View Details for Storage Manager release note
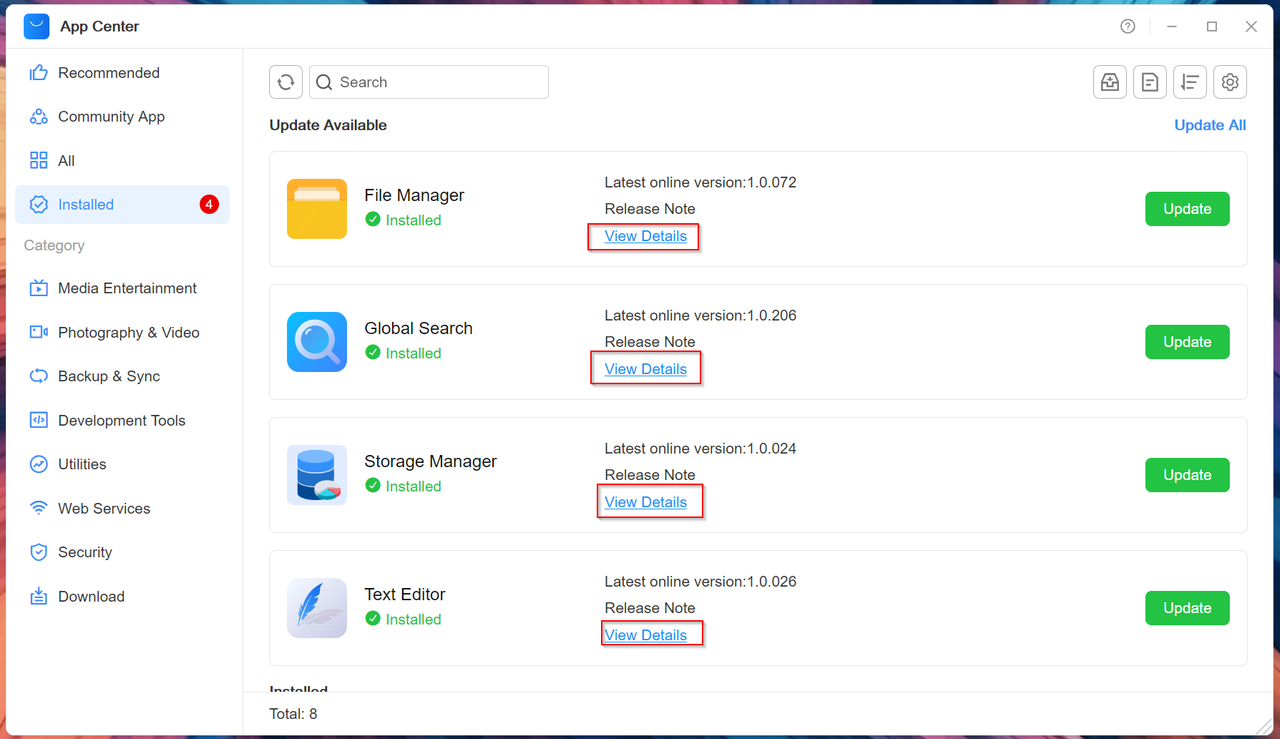This screenshot has height=739, width=1280. pyautogui.click(x=646, y=502)
